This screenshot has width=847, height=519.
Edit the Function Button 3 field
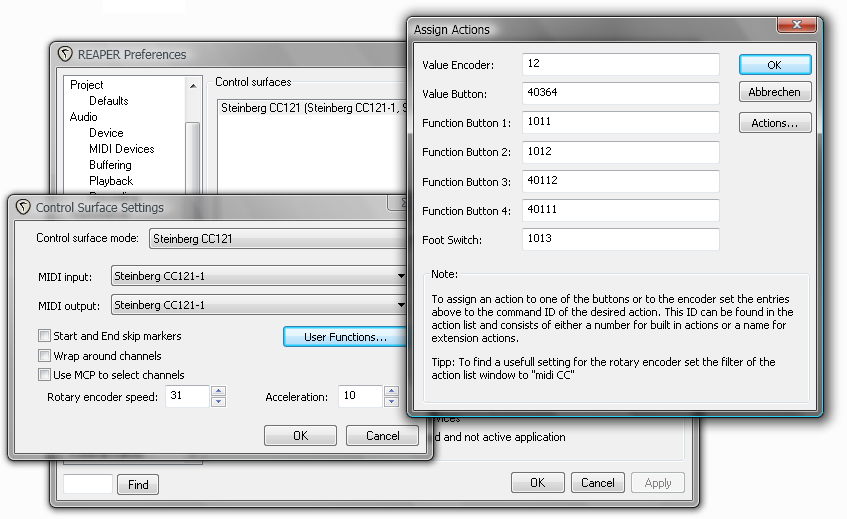[621, 181]
